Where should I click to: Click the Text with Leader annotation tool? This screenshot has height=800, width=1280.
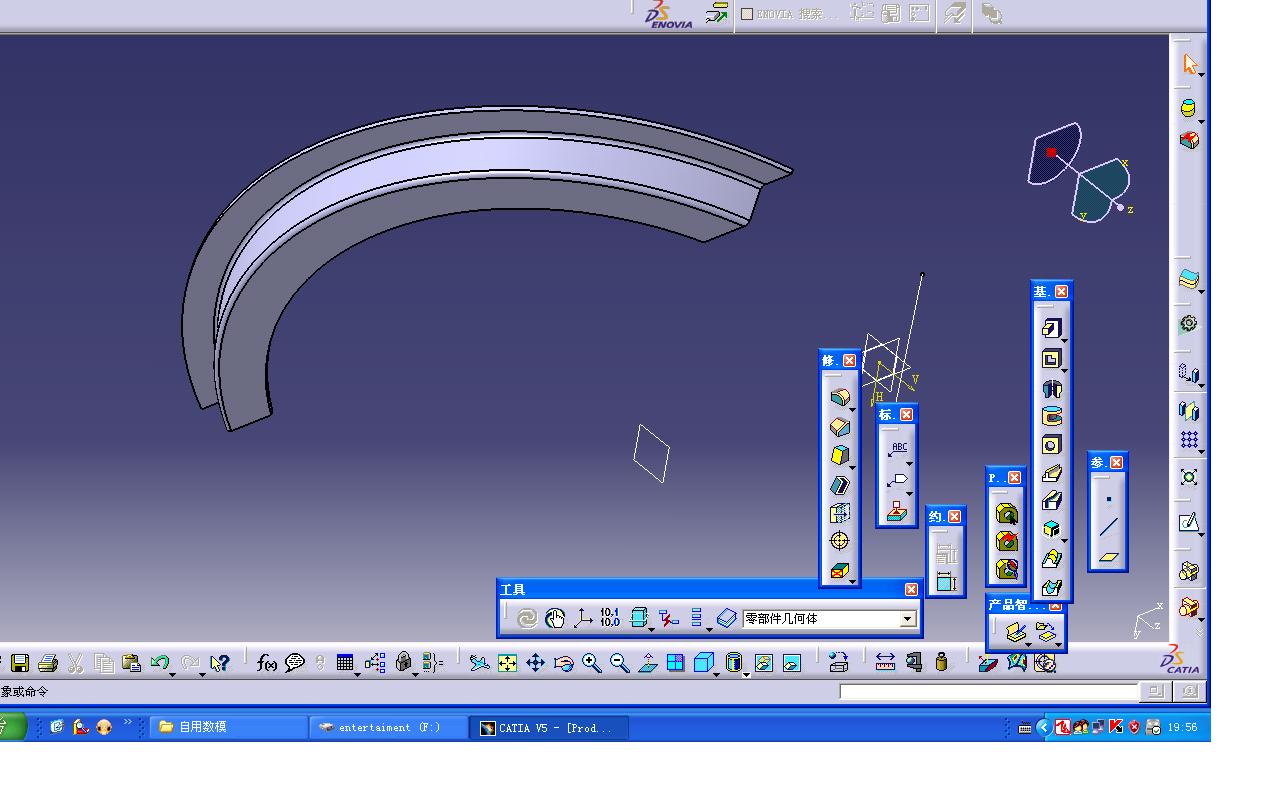[898, 450]
